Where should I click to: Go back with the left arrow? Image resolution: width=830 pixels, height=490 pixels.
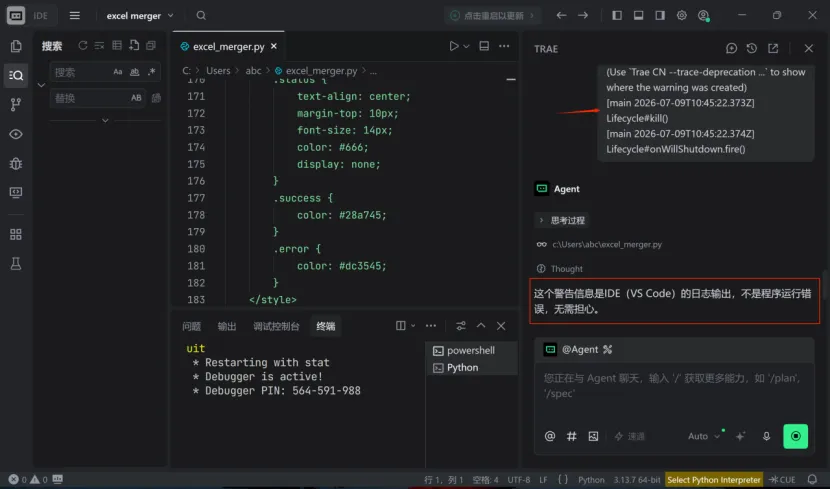click(561, 15)
